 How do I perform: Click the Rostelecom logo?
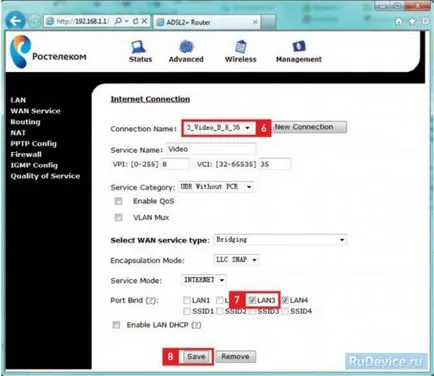[x=48, y=53]
